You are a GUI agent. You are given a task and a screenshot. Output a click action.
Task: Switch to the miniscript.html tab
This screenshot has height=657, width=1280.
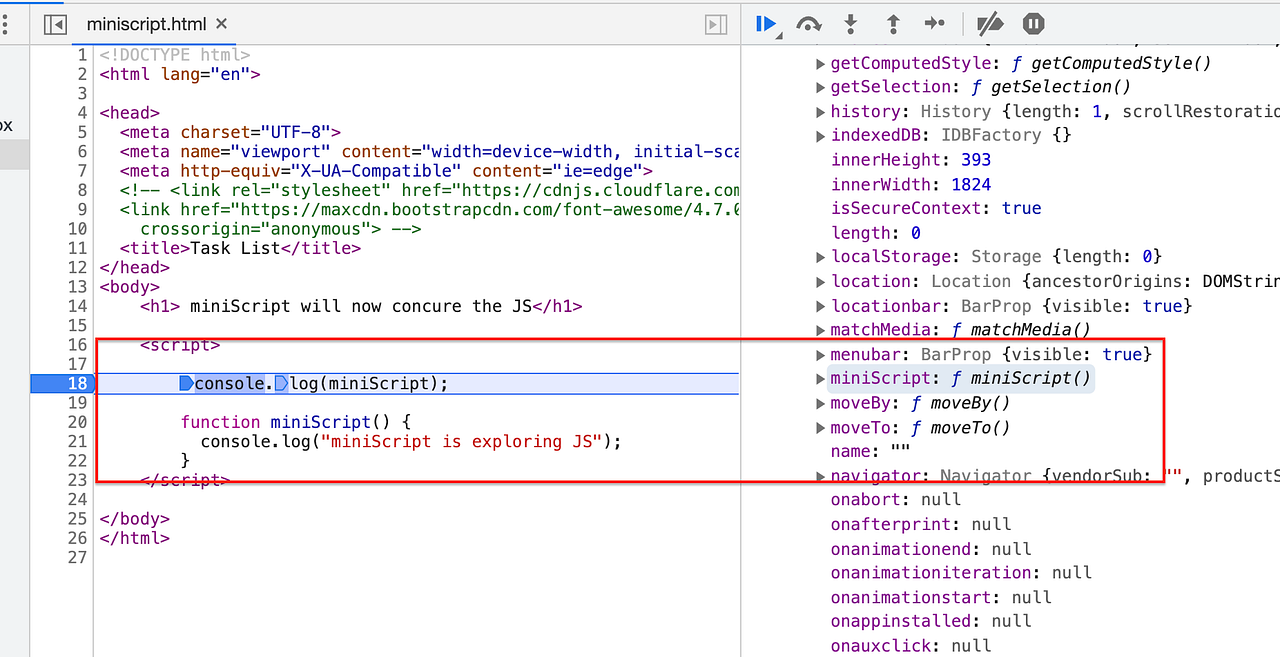coord(155,23)
